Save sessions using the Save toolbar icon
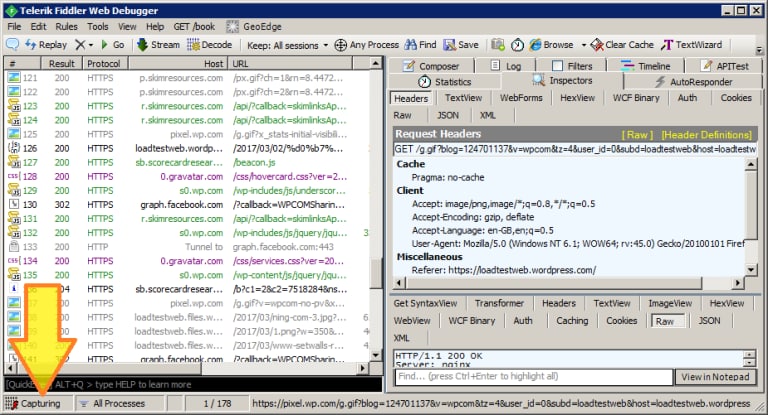The height and width of the screenshot is (415, 768). coord(461,45)
